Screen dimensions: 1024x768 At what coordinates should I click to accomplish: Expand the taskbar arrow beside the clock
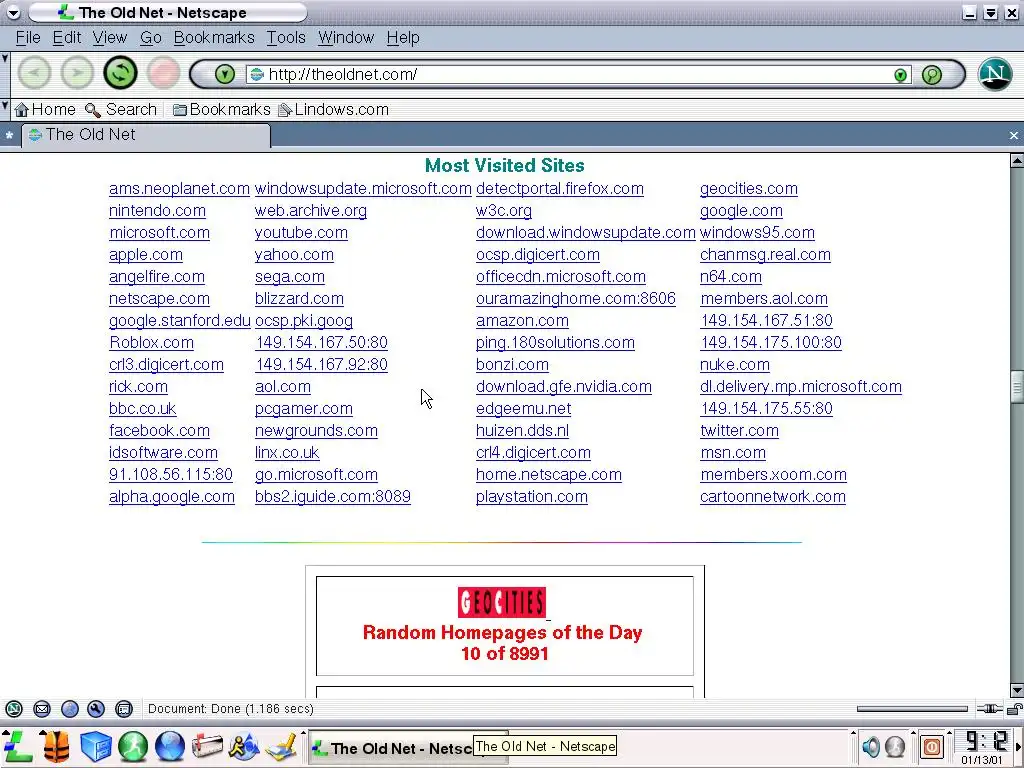click(1019, 746)
